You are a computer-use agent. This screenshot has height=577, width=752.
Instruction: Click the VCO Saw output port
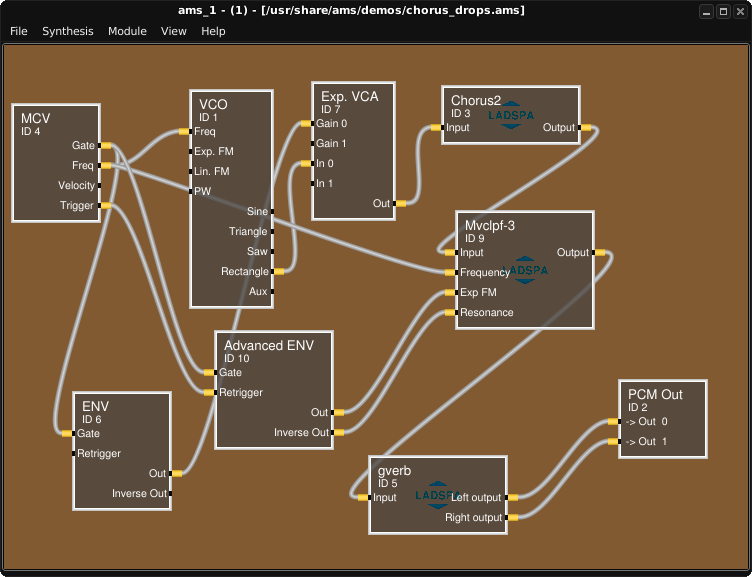pyautogui.click(x=272, y=251)
